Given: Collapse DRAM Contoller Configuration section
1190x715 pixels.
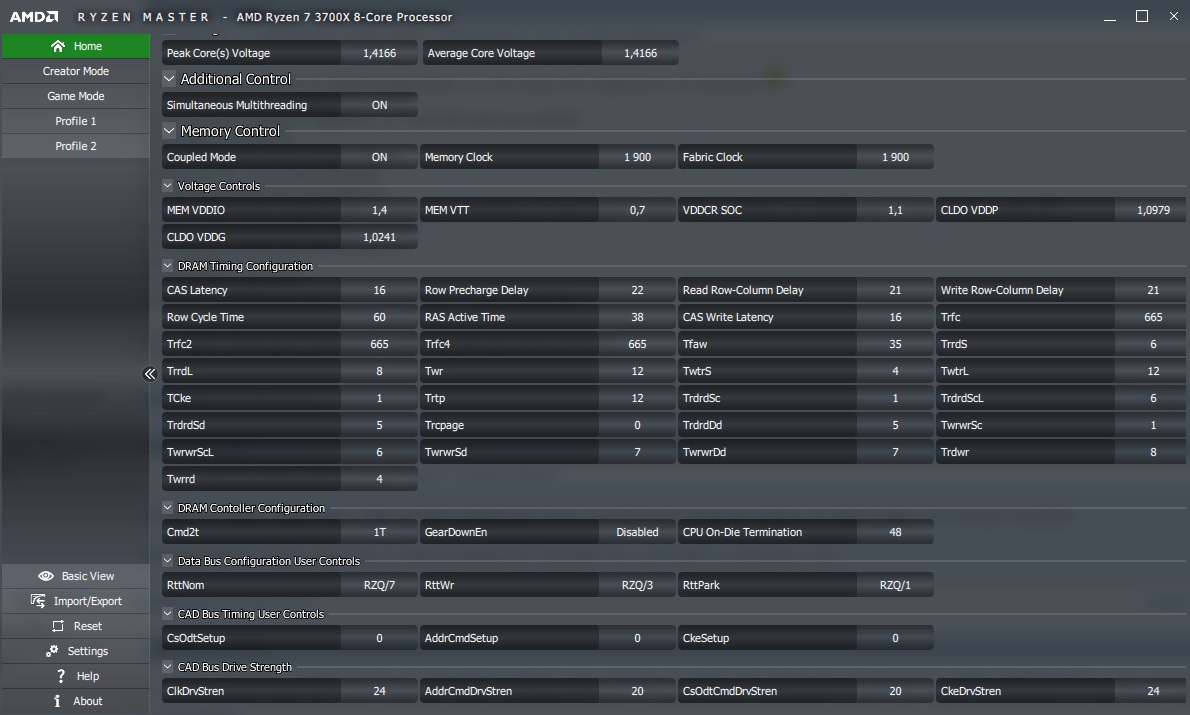Looking at the screenshot, I should pyautogui.click(x=168, y=508).
